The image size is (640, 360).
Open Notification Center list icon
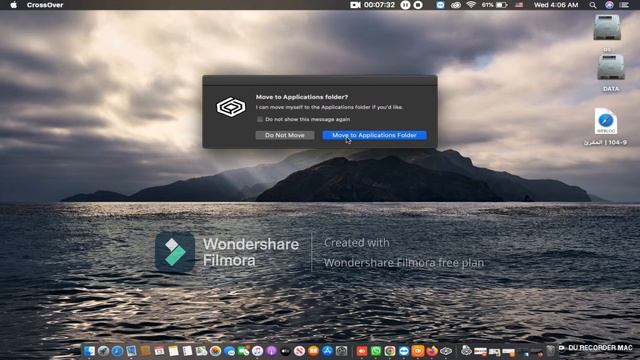coord(624,5)
